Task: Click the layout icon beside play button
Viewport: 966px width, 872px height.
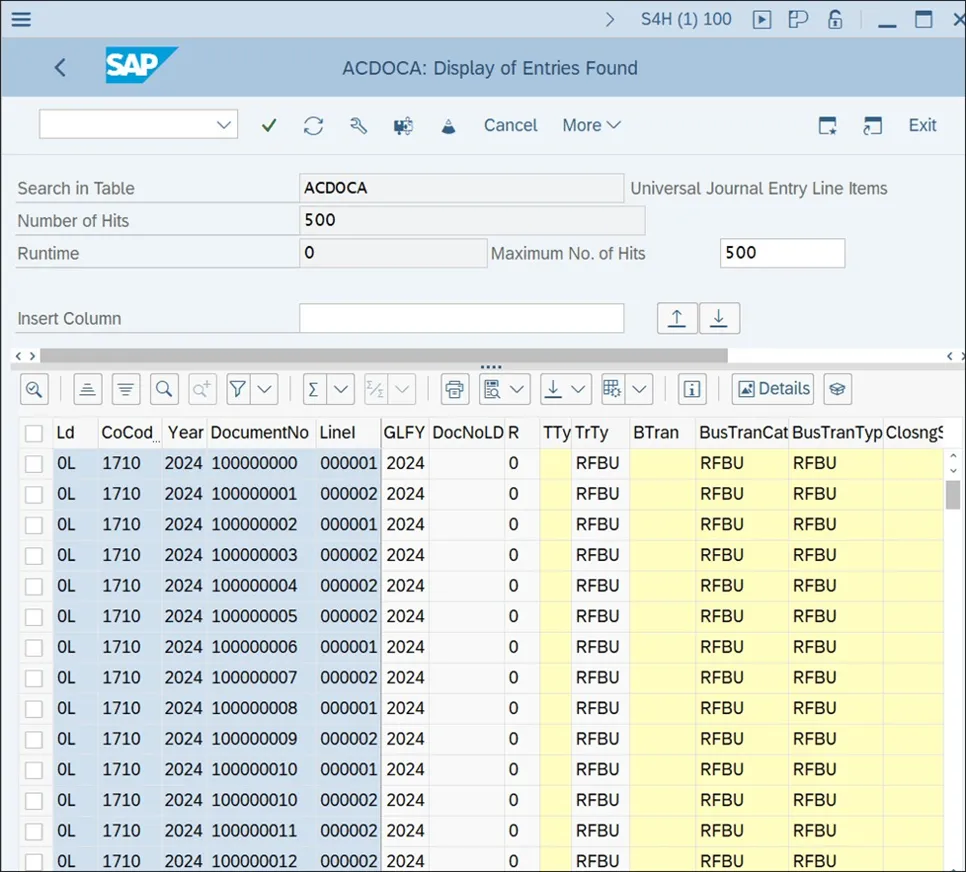Action: (798, 20)
